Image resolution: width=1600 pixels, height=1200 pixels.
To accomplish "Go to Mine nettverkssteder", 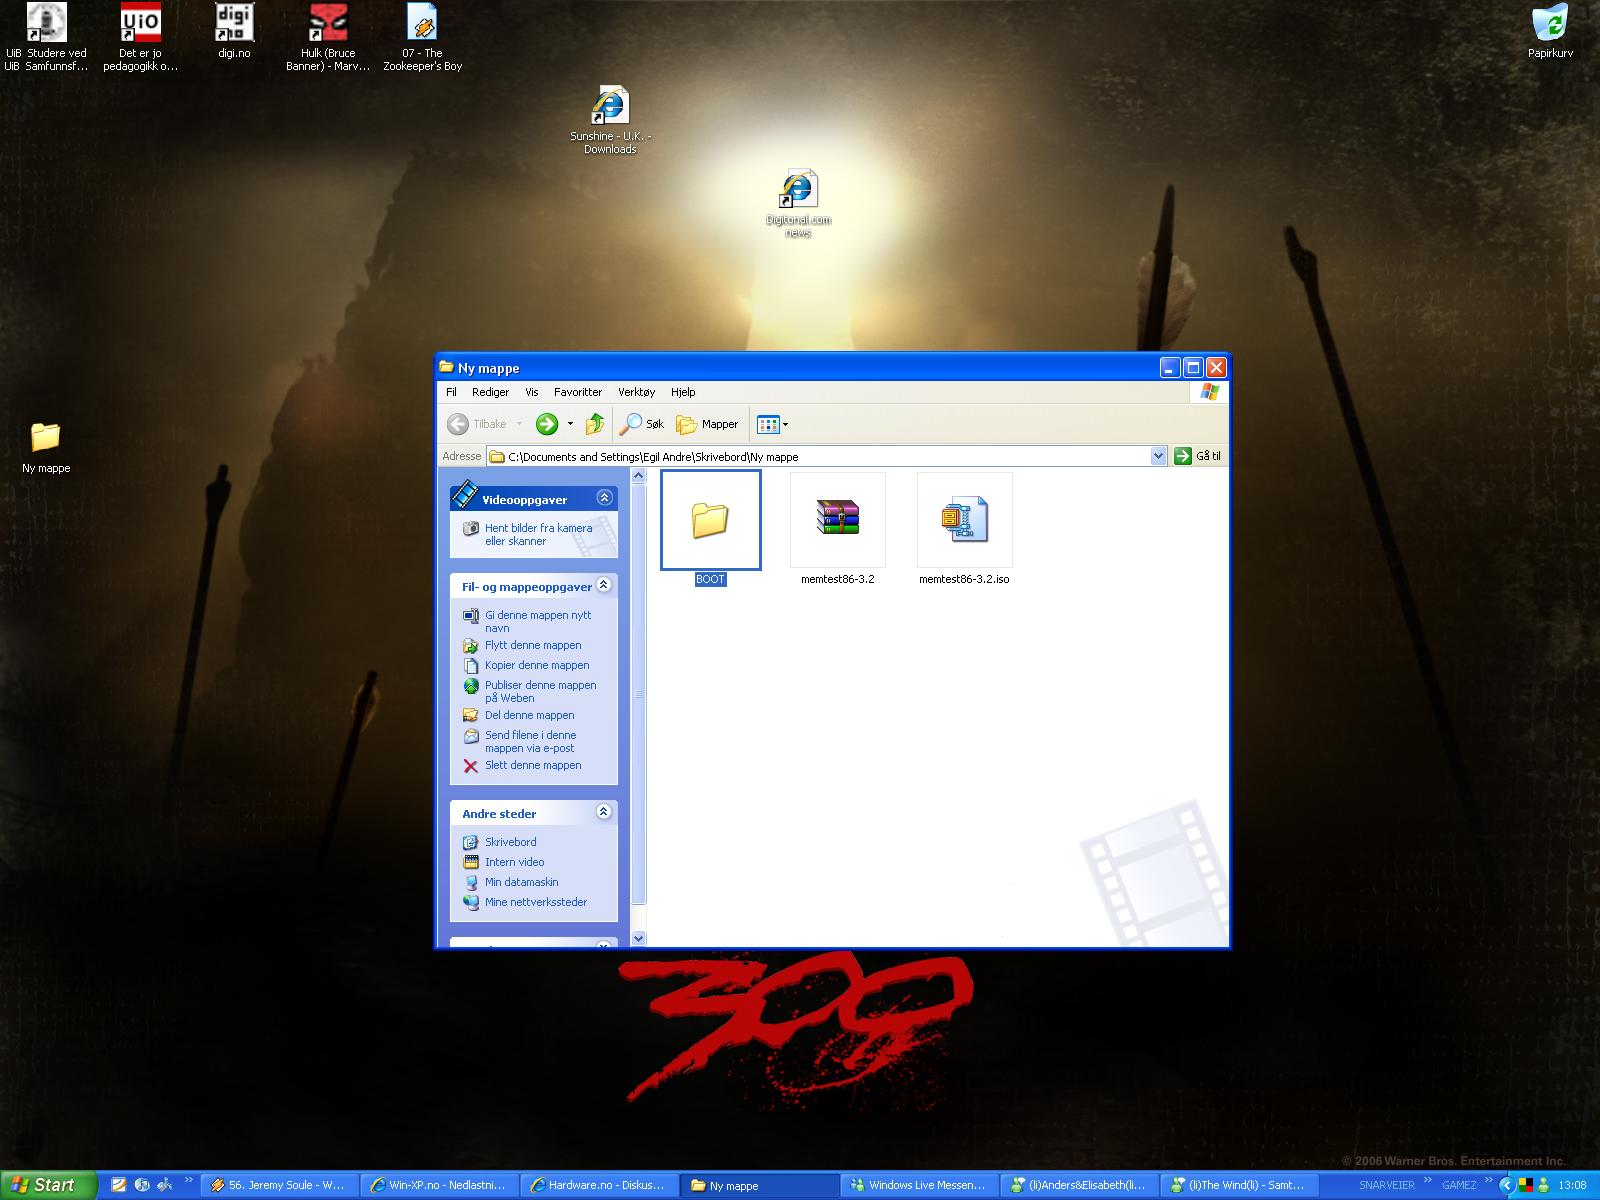I will pos(535,902).
